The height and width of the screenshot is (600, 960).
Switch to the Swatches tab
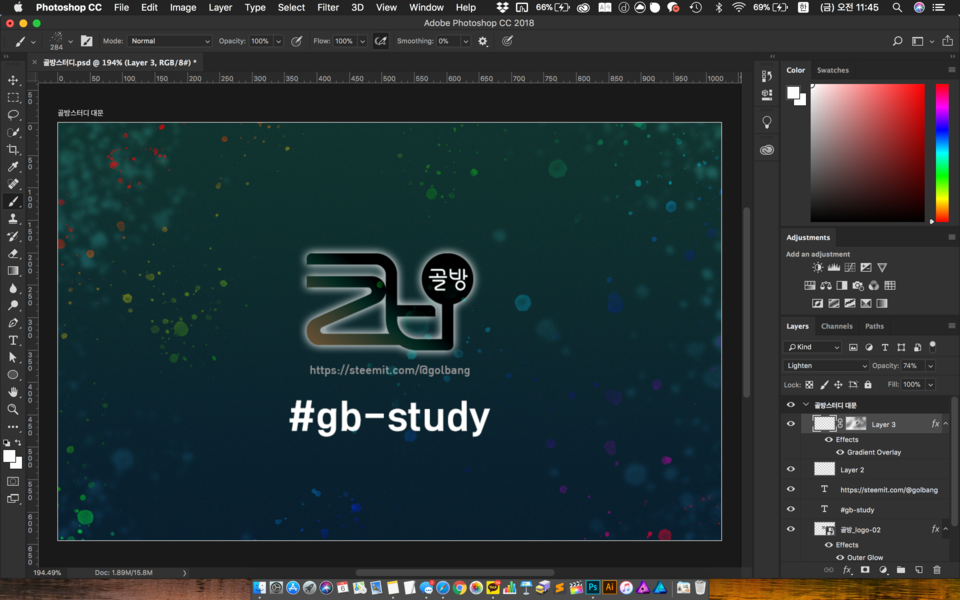click(833, 70)
